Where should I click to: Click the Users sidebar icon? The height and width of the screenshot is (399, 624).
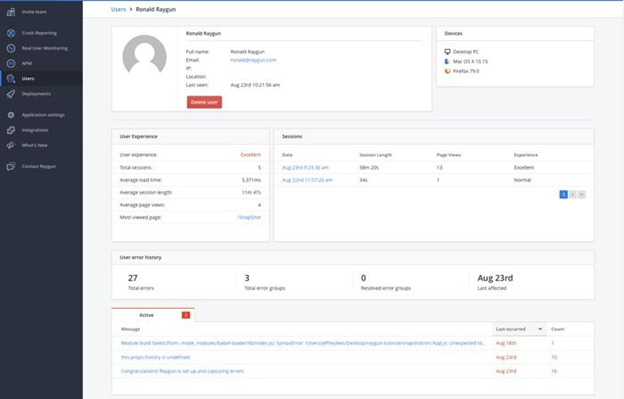(x=11, y=78)
